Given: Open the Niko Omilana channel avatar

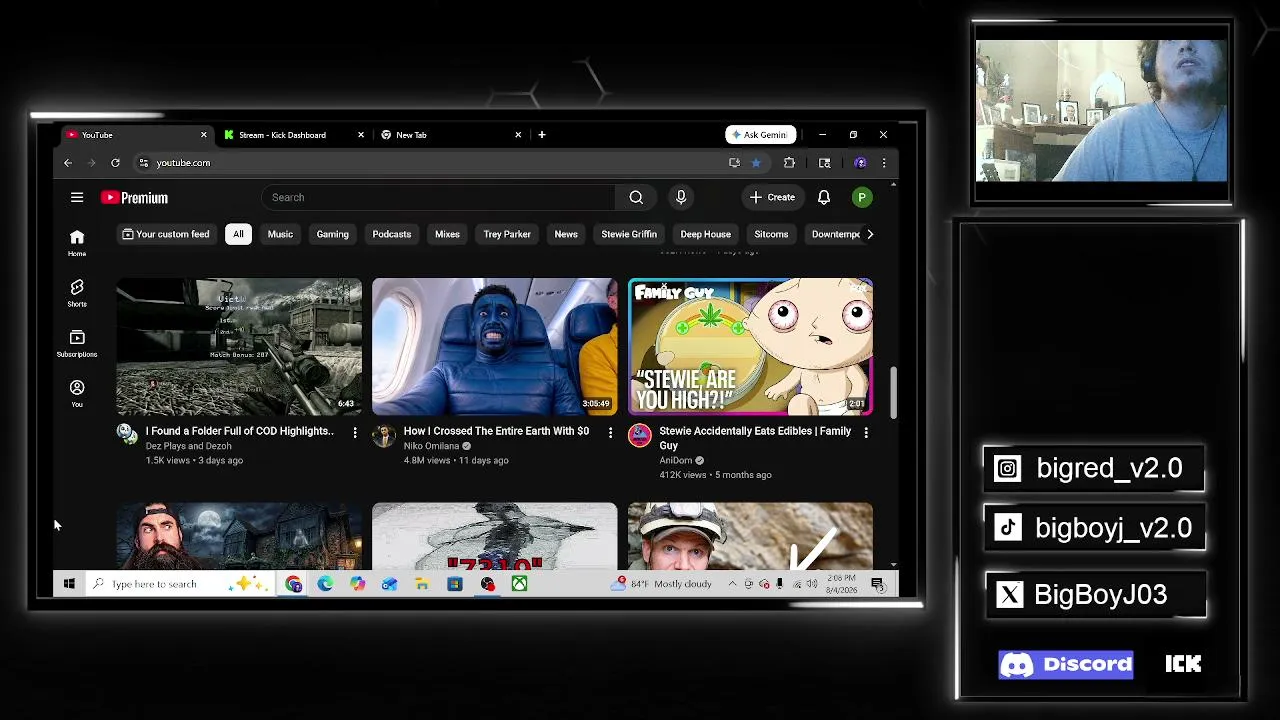Looking at the screenshot, I should [383, 434].
